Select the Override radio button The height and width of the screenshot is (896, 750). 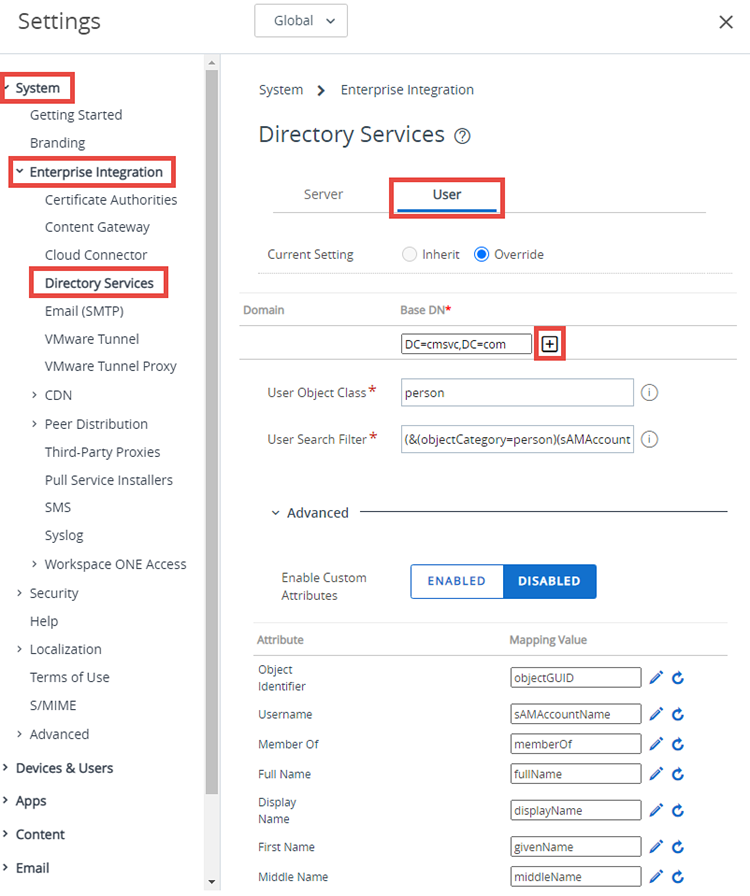coord(481,254)
